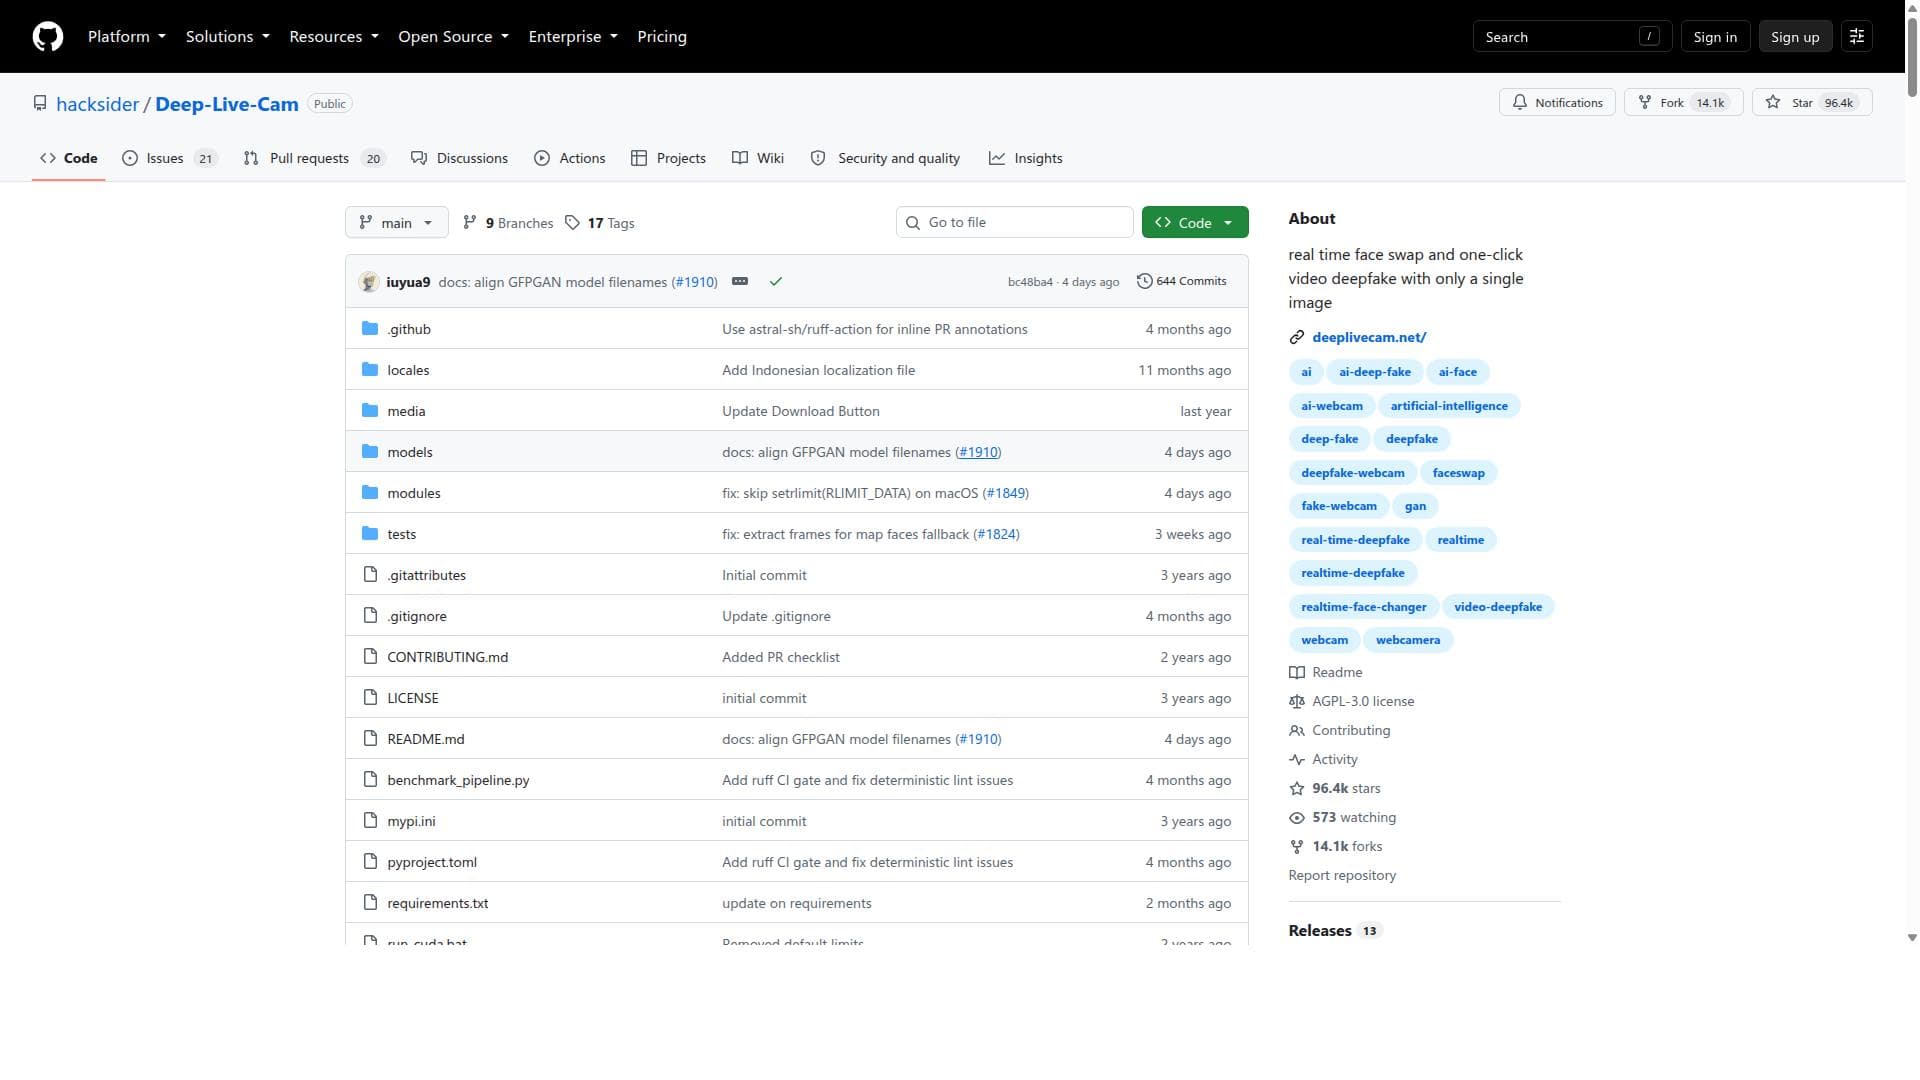Open the Security and quality tab
The width and height of the screenshot is (1920, 1080).
(885, 159)
